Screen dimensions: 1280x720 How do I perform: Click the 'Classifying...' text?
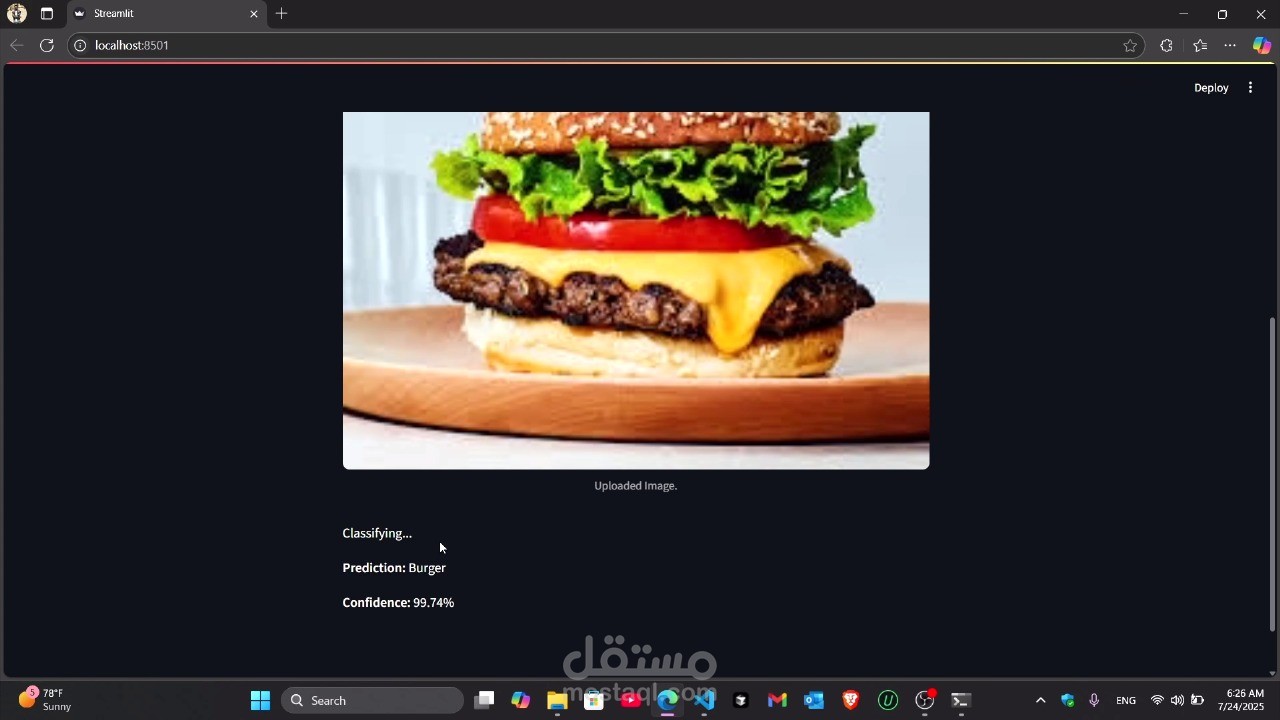coord(377,533)
